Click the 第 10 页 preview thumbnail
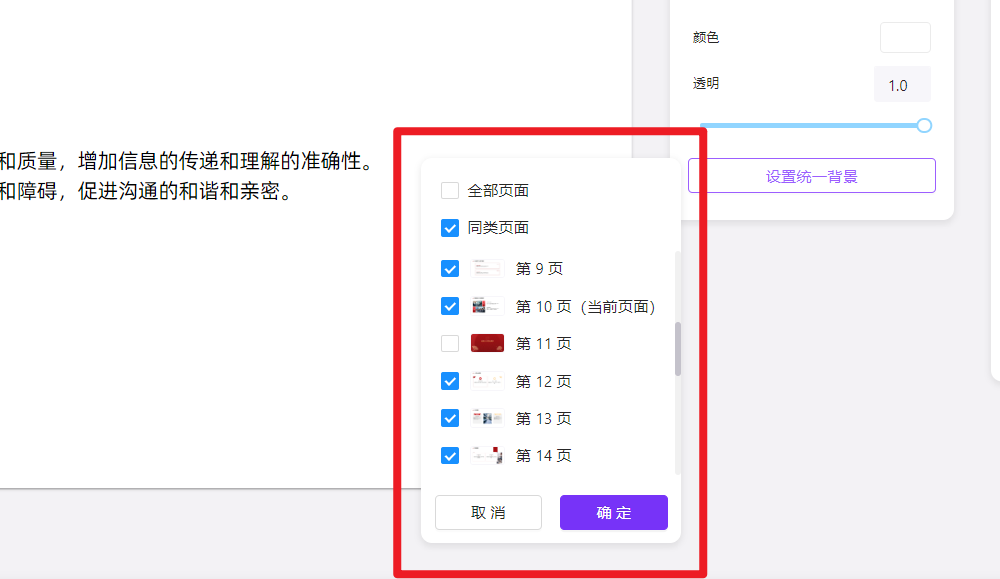 tap(487, 306)
